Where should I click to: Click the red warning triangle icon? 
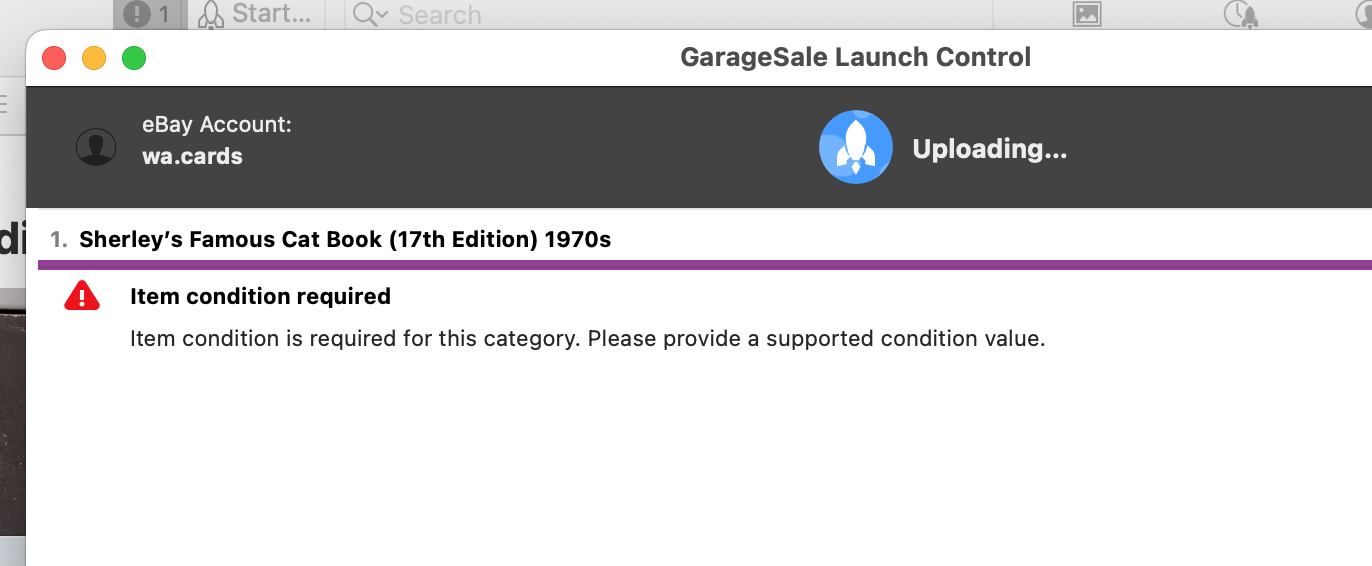82,296
